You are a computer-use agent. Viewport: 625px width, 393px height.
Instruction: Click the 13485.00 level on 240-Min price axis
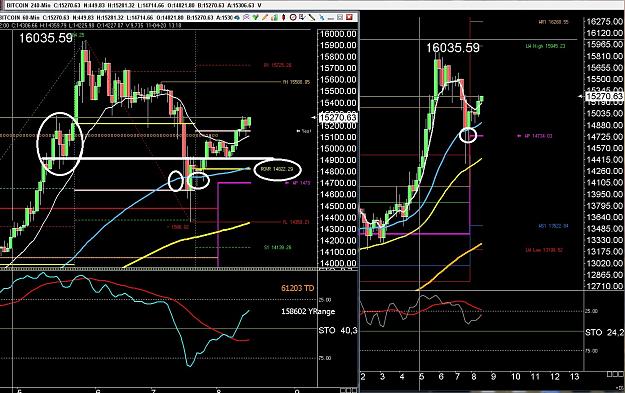(x=604, y=229)
